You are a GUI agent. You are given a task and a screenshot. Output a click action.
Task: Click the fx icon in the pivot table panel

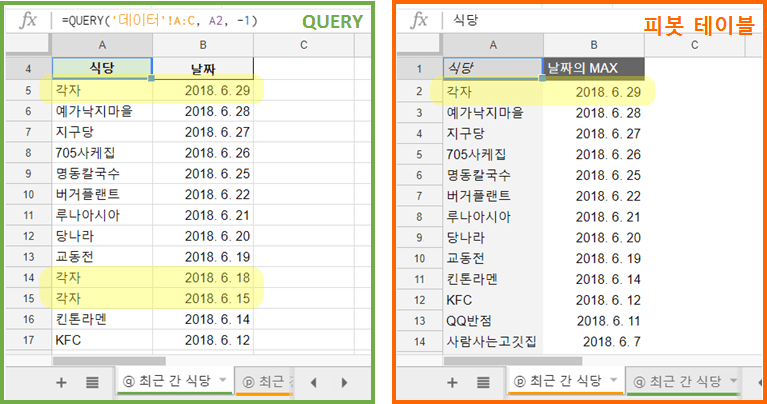point(421,20)
